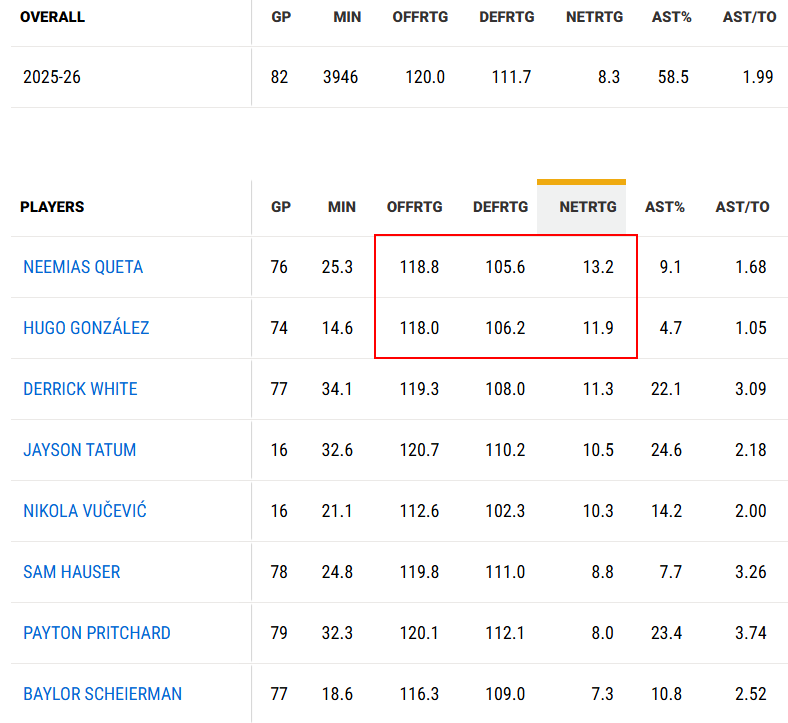Sort players table by GP column
Screen dimensions: 788x723
pos(280,207)
